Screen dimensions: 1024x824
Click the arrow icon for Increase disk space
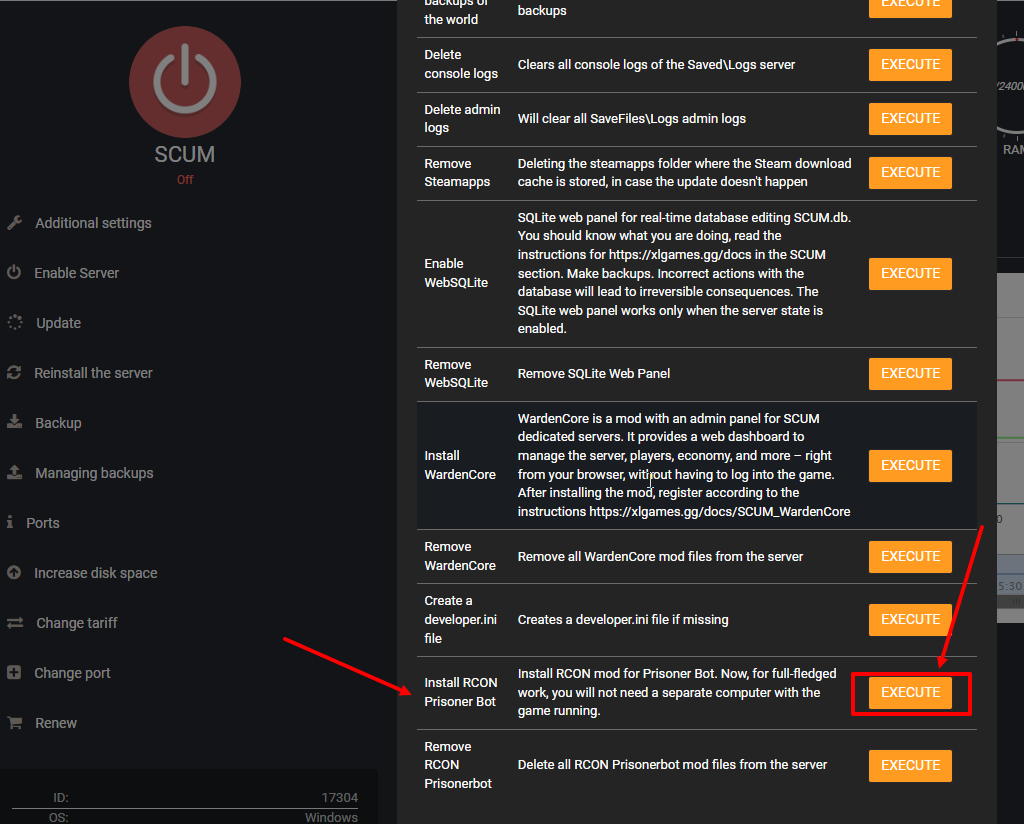pyautogui.click(x=14, y=573)
